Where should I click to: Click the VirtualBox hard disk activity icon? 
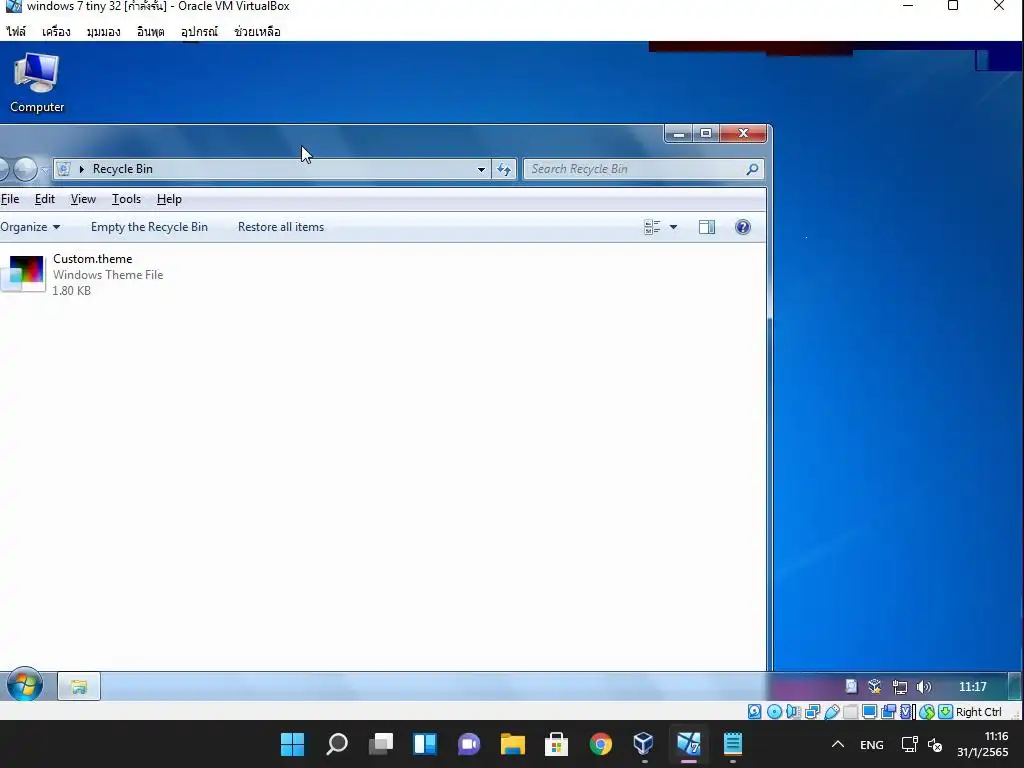(x=754, y=711)
